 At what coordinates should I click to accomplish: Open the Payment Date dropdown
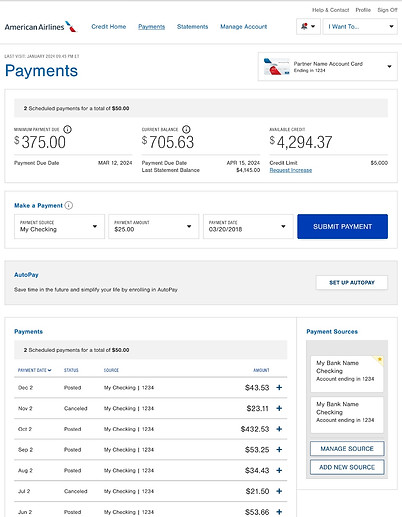point(248,226)
